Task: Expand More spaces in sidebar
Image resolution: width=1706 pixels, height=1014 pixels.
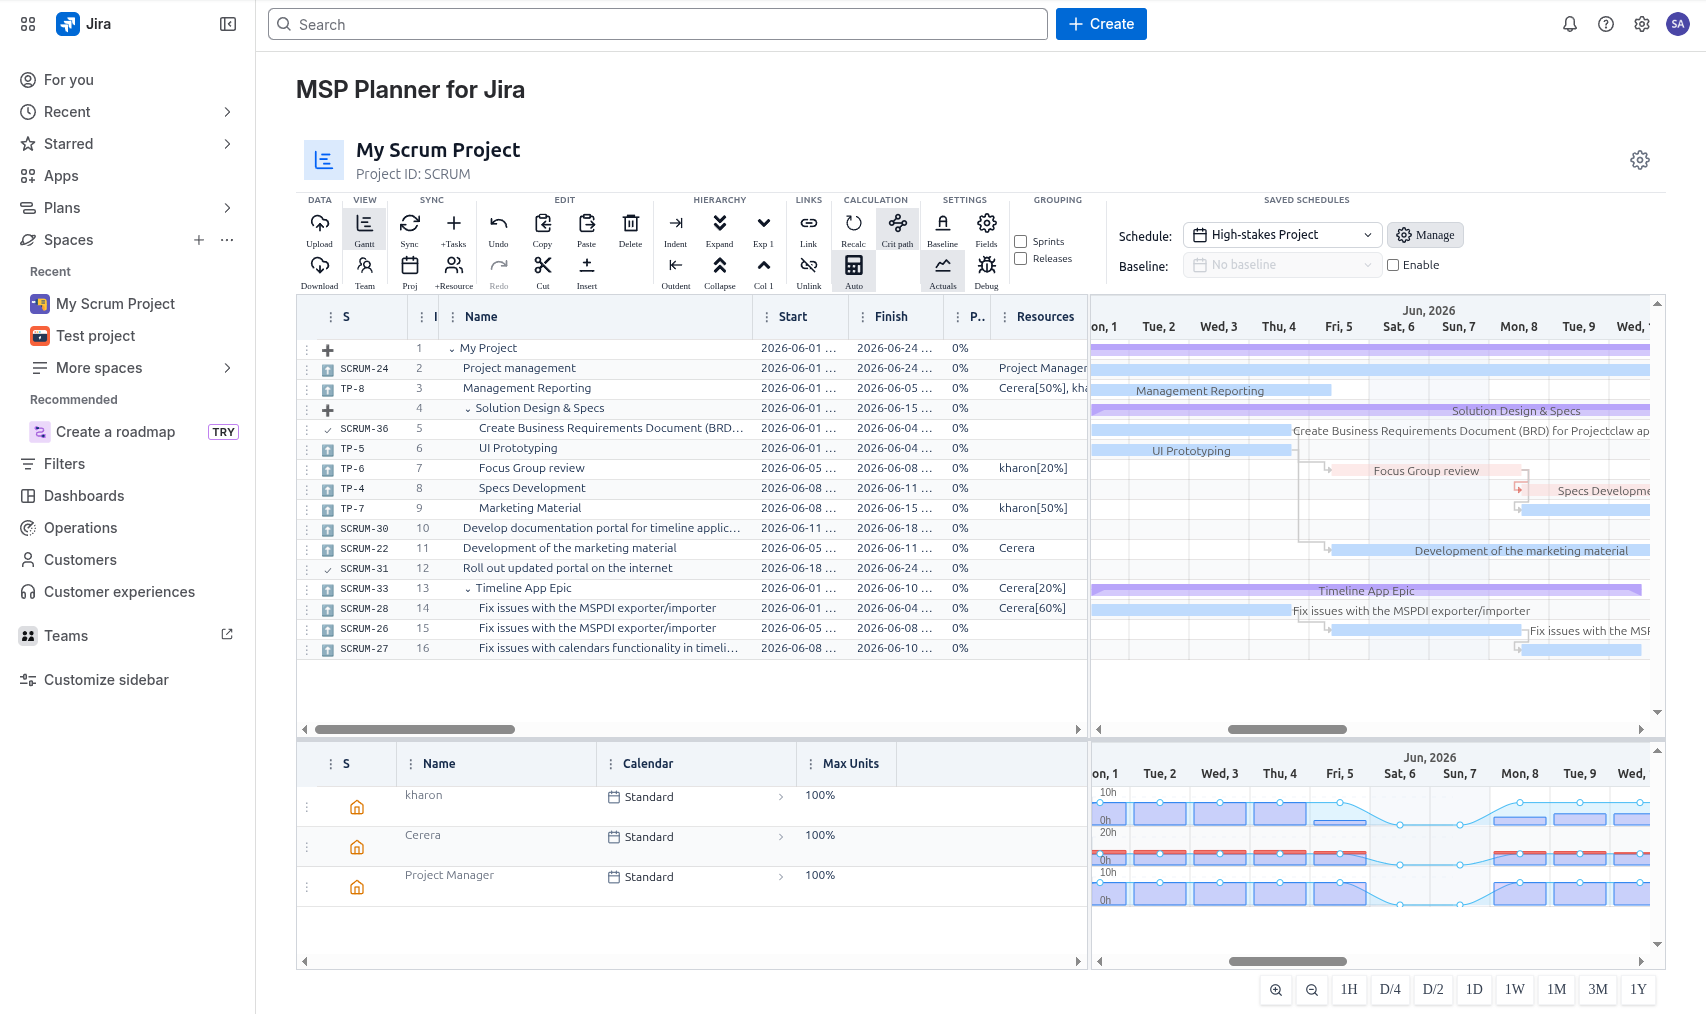Action: (x=227, y=368)
